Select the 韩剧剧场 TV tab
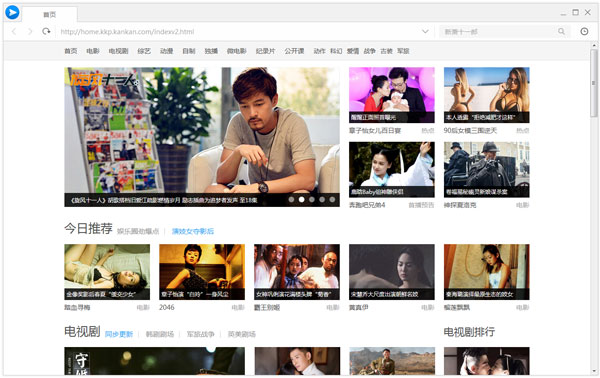This screenshot has height=378, width=600. 160,334
